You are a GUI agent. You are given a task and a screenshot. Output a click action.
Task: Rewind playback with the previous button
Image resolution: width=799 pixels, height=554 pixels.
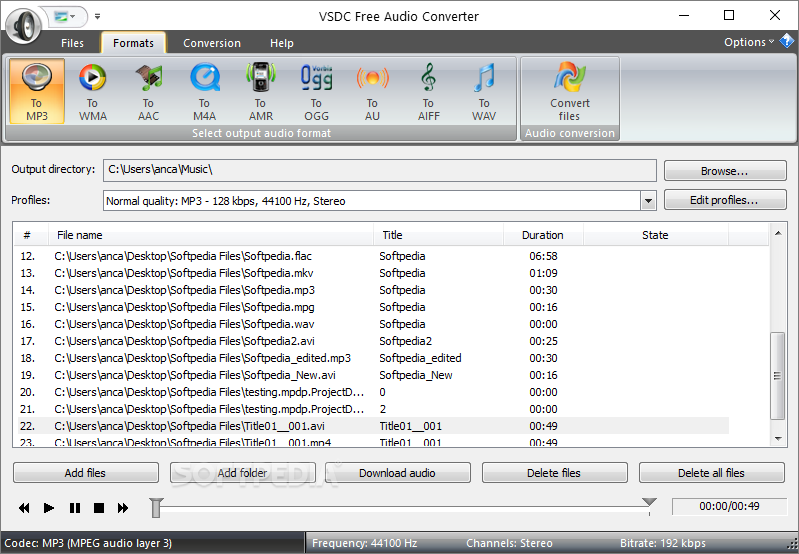(24, 508)
